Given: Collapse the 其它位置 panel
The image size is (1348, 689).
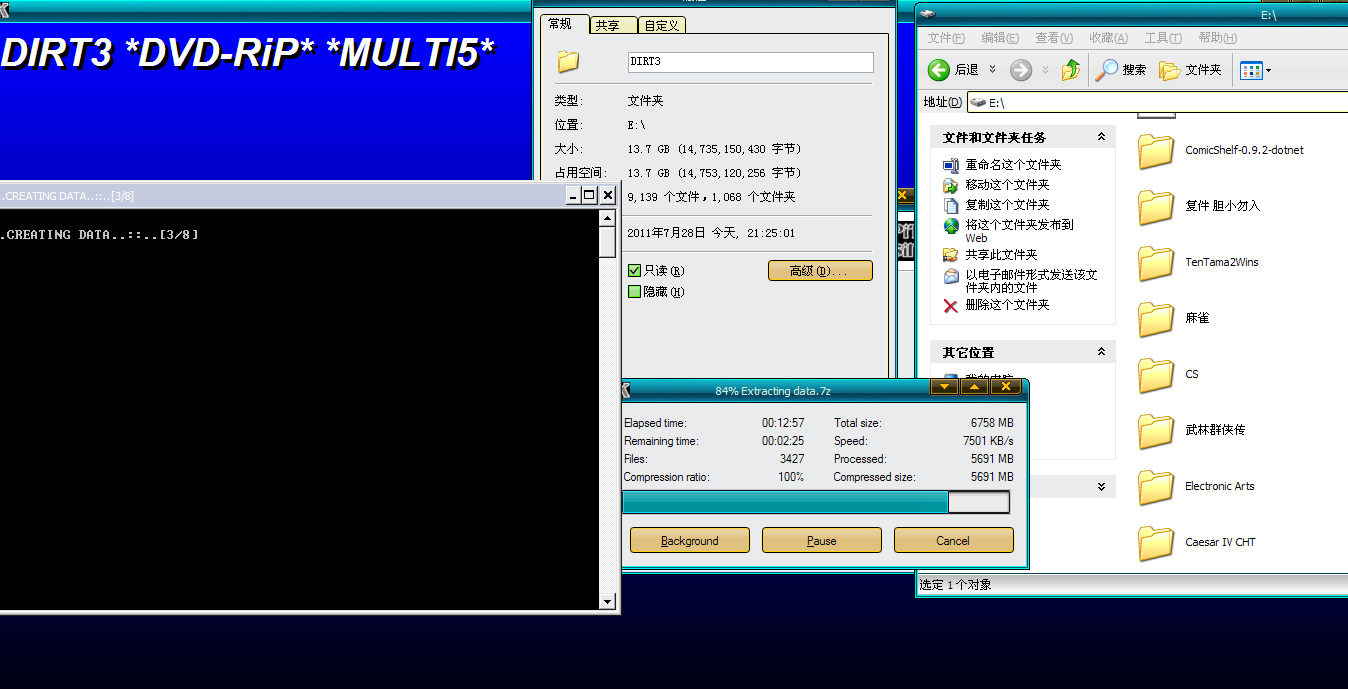Looking at the screenshot, I should 1101,352.
